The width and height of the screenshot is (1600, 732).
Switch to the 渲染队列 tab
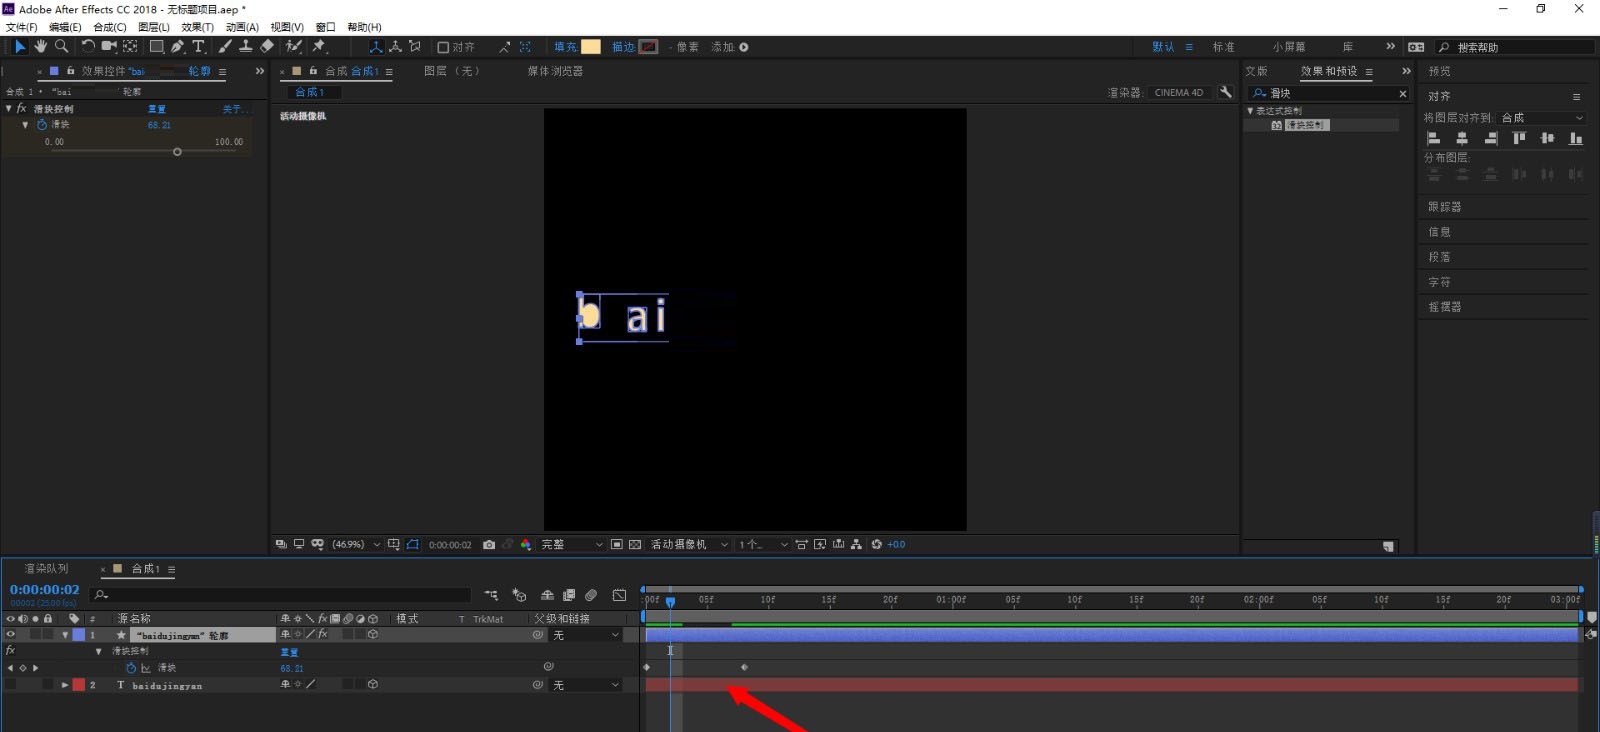point(47,569)
